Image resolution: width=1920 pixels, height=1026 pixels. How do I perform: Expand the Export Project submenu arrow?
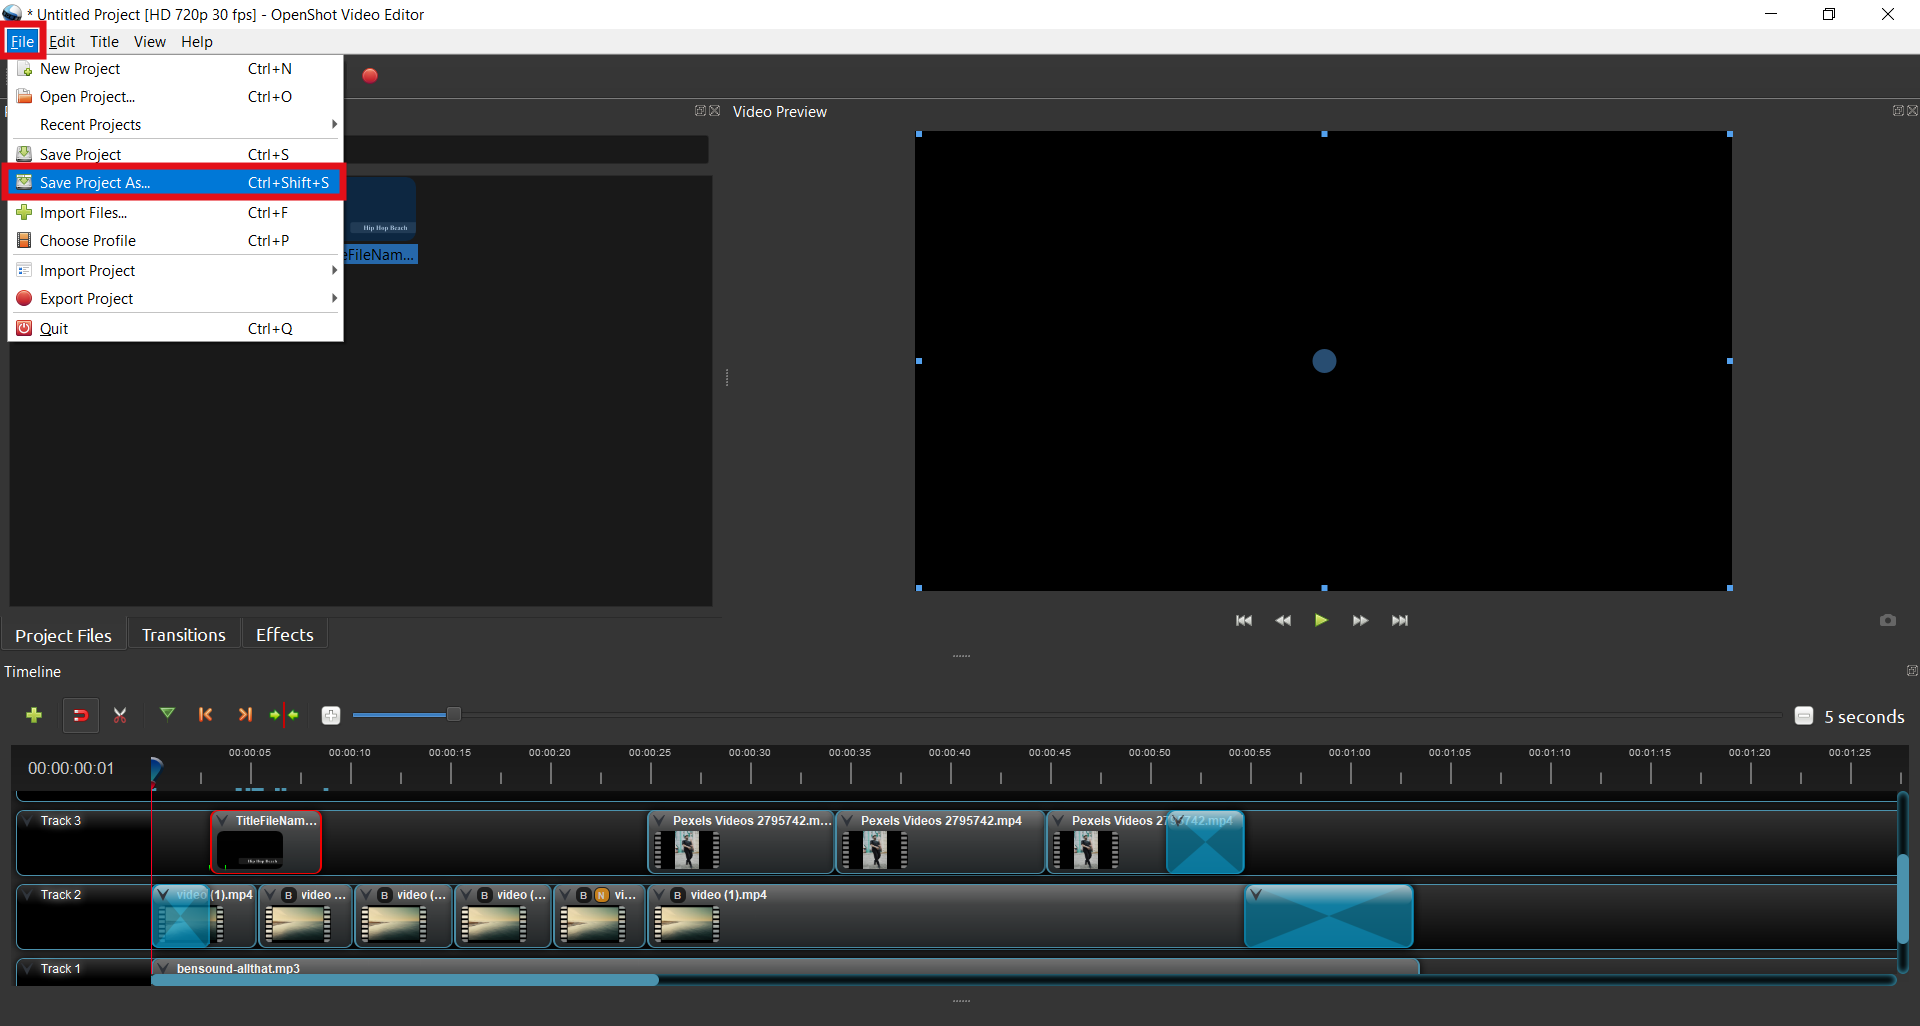334,298
